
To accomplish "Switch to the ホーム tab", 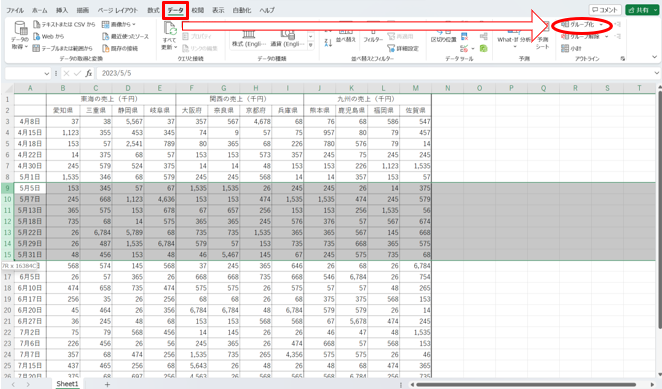I will pos(40,10).
